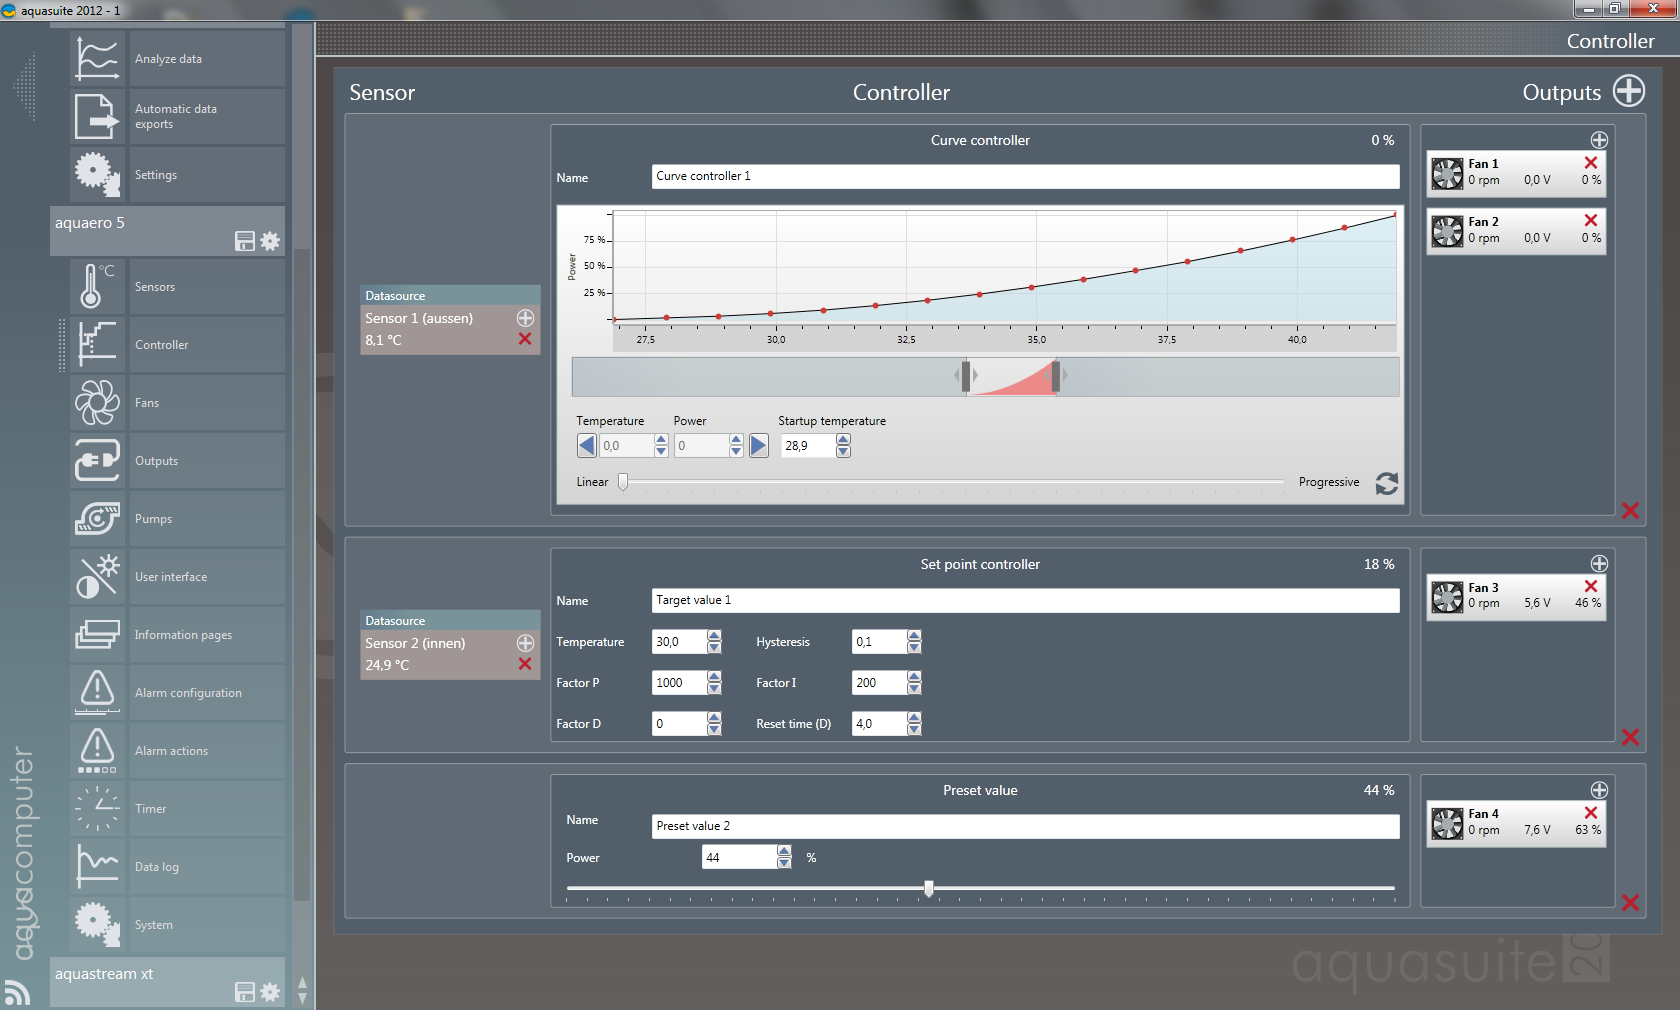This screenshot has height=1010, width=1680.
Task: Go to previous curve point
Action: click(587, 446)
